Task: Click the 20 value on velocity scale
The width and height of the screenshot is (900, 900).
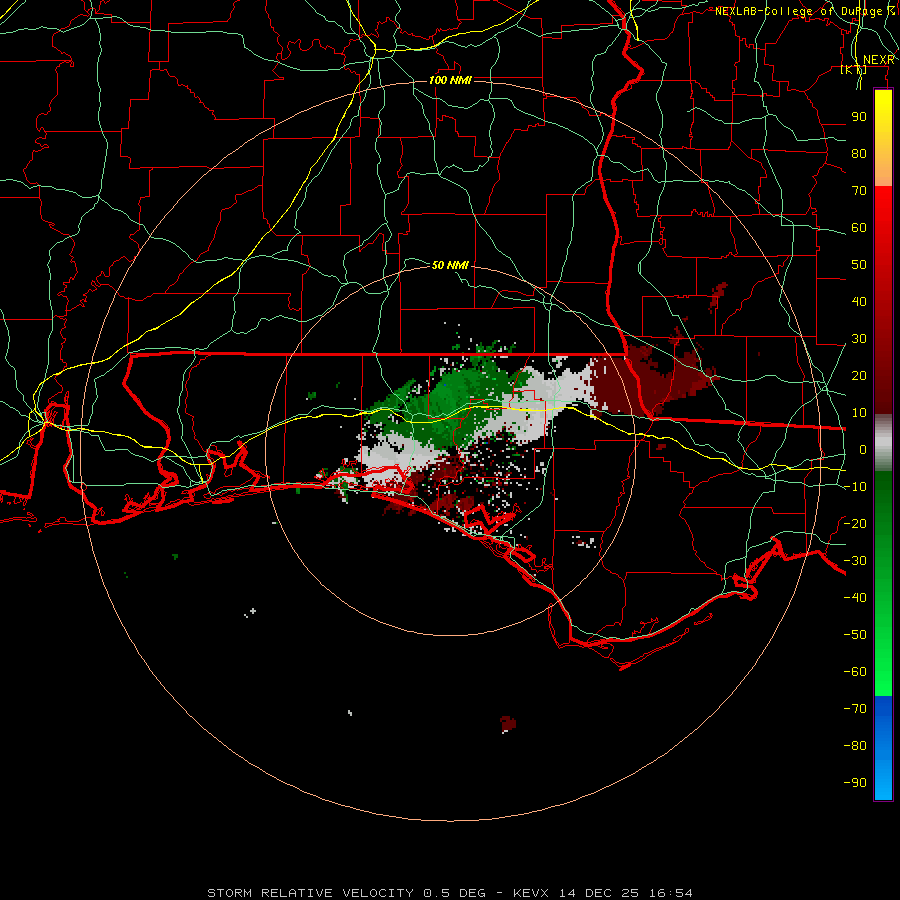Action: coord(859,376)
